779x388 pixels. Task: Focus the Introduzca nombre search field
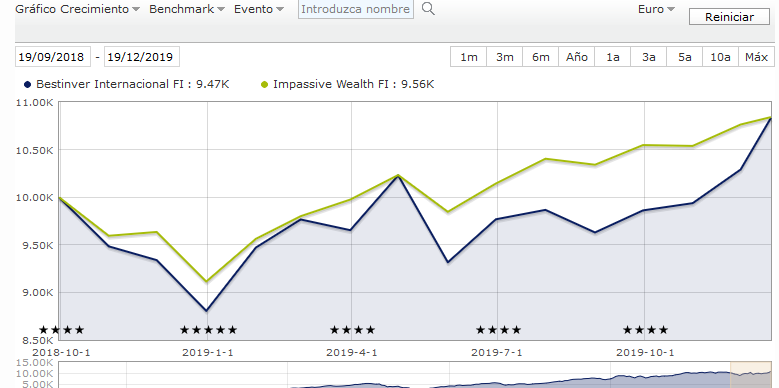point(356,9)
